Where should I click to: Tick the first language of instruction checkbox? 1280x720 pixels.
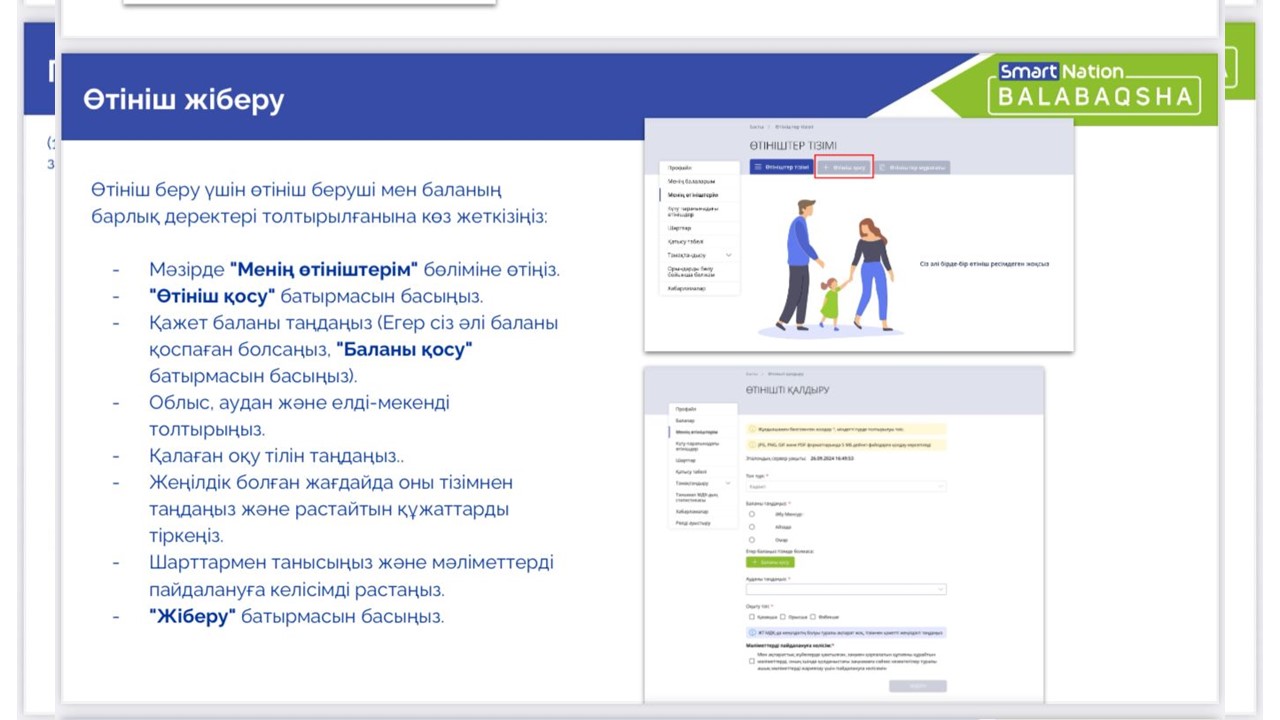click(751, 616)
